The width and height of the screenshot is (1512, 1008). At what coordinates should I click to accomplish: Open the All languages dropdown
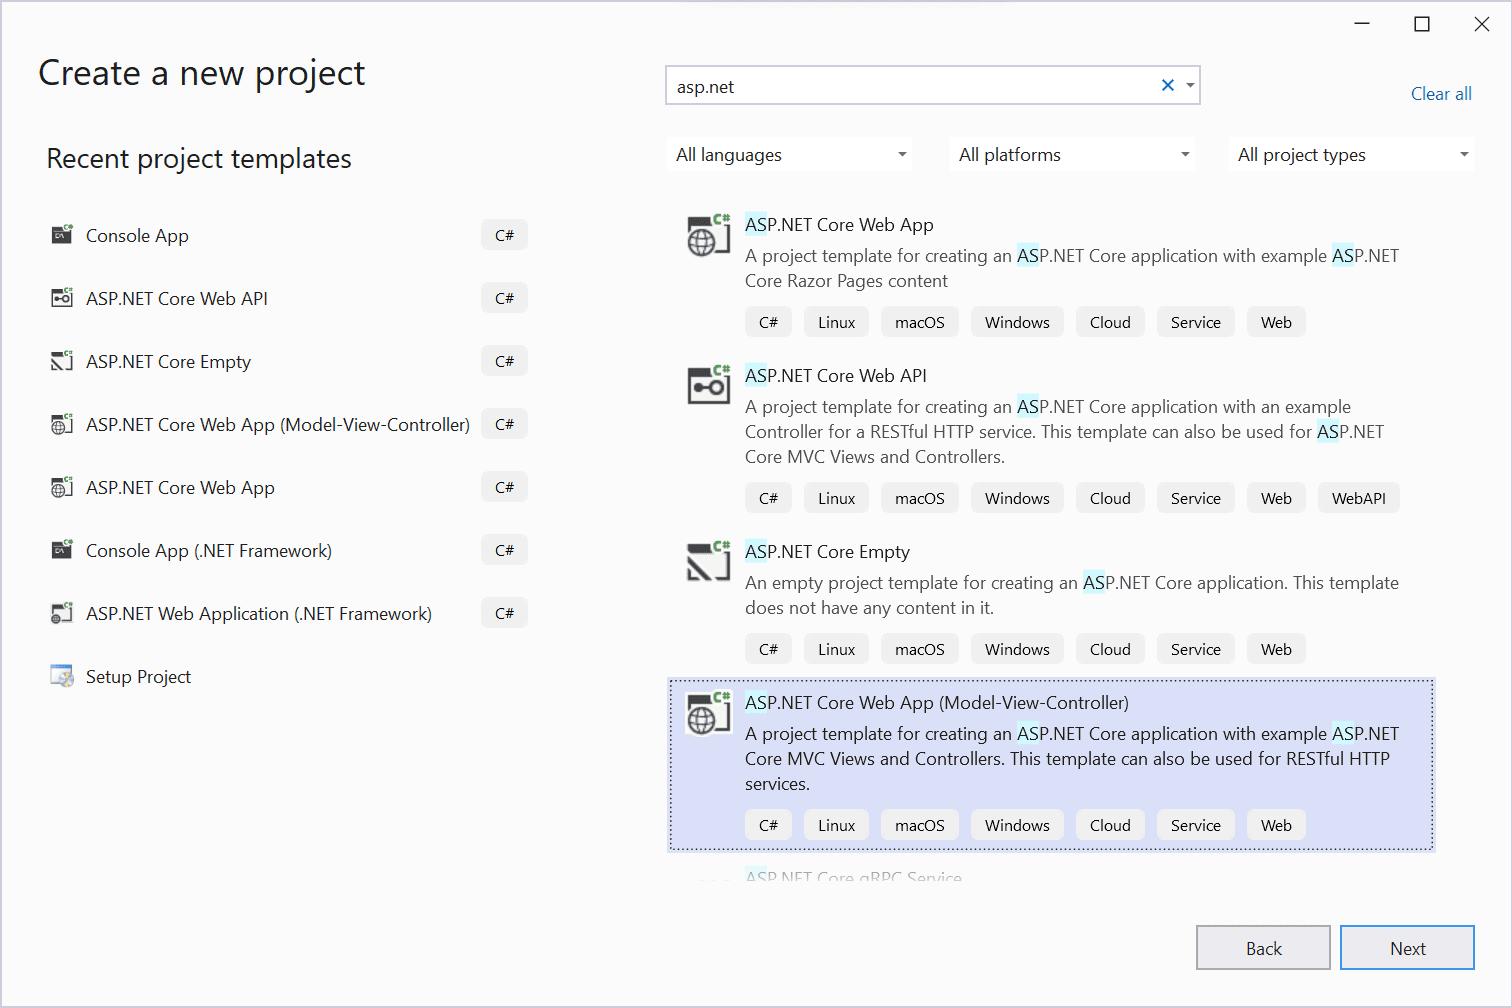point(789,154)
